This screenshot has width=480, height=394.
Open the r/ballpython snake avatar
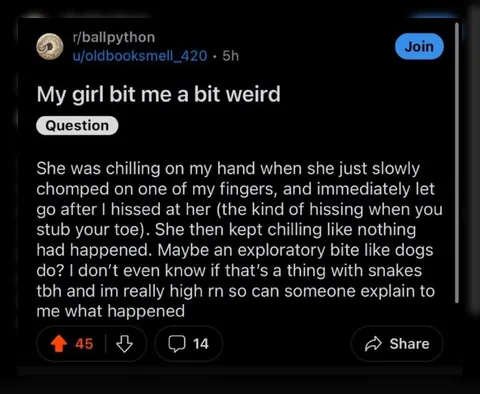50,47
